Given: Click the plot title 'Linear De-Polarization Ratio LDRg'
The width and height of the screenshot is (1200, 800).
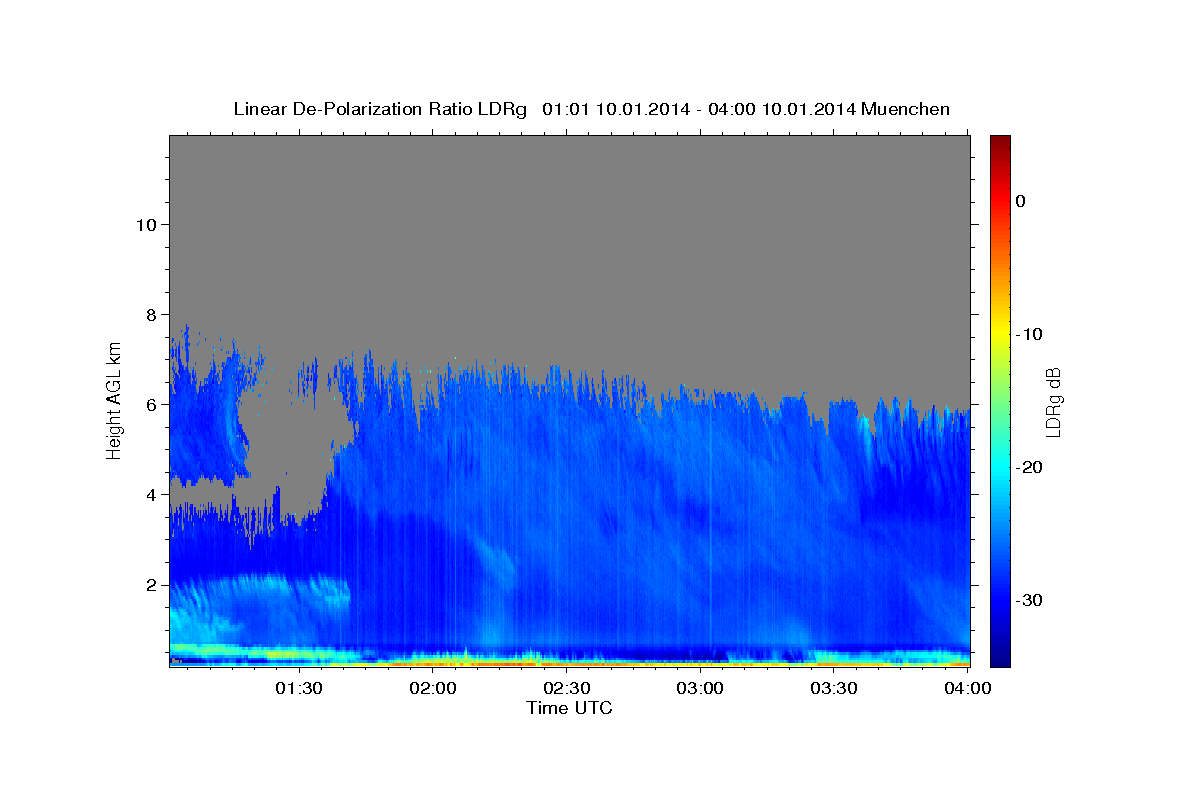Looking at the screenshot, I should (379, 109).
